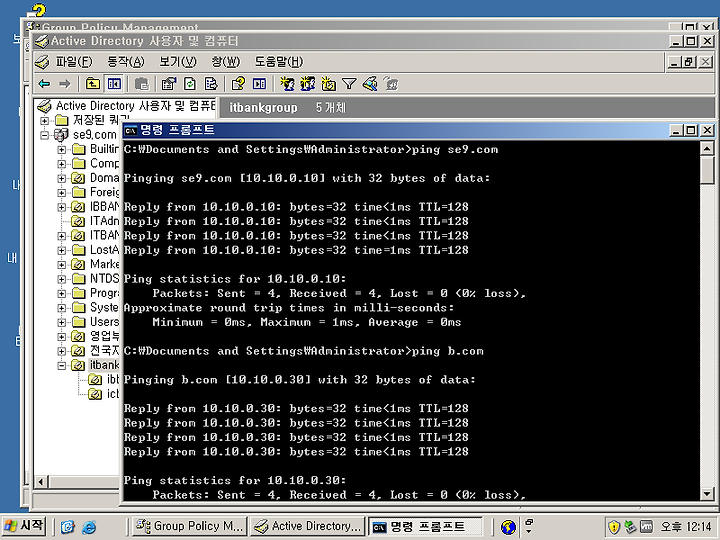Expand the Computers folder node
720x540 pixels.
(x=62, y=164)
